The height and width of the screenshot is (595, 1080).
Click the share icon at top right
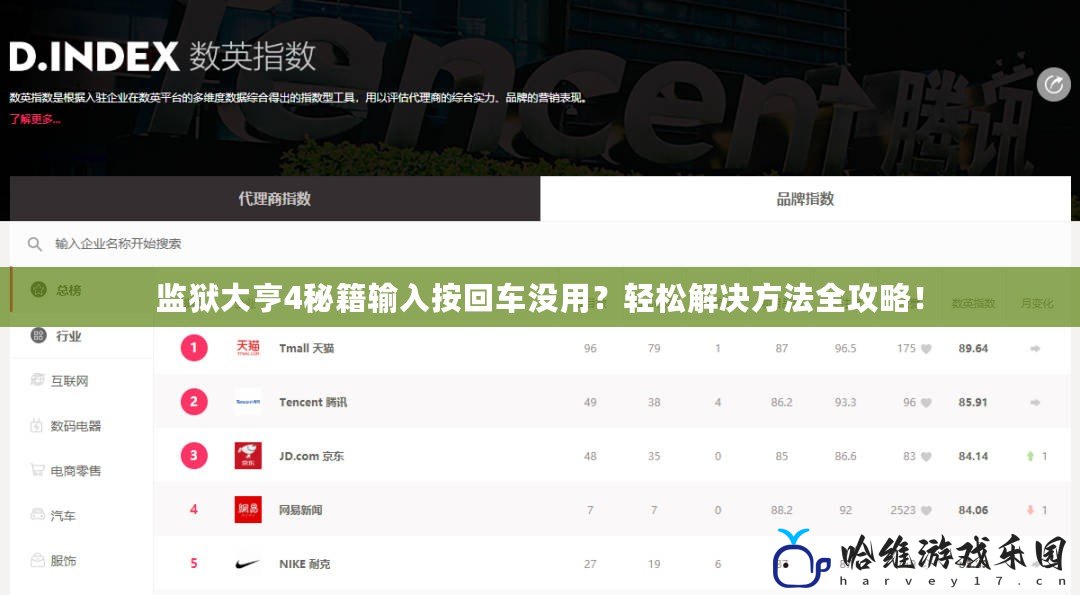pos(1054,85)
